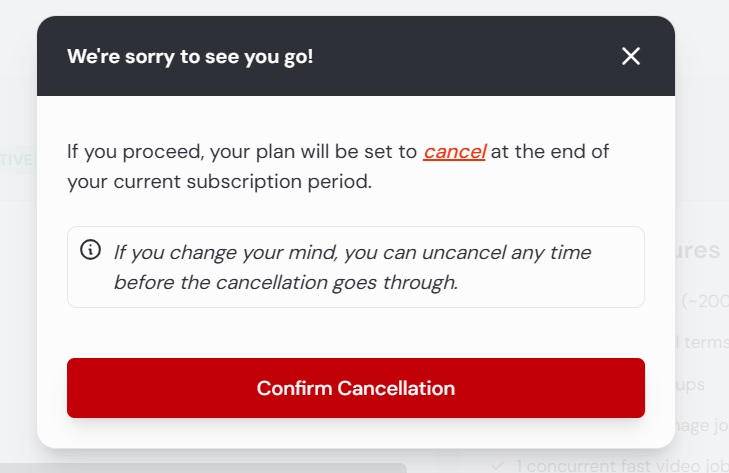Click the faded "ups" feature line

690,385
